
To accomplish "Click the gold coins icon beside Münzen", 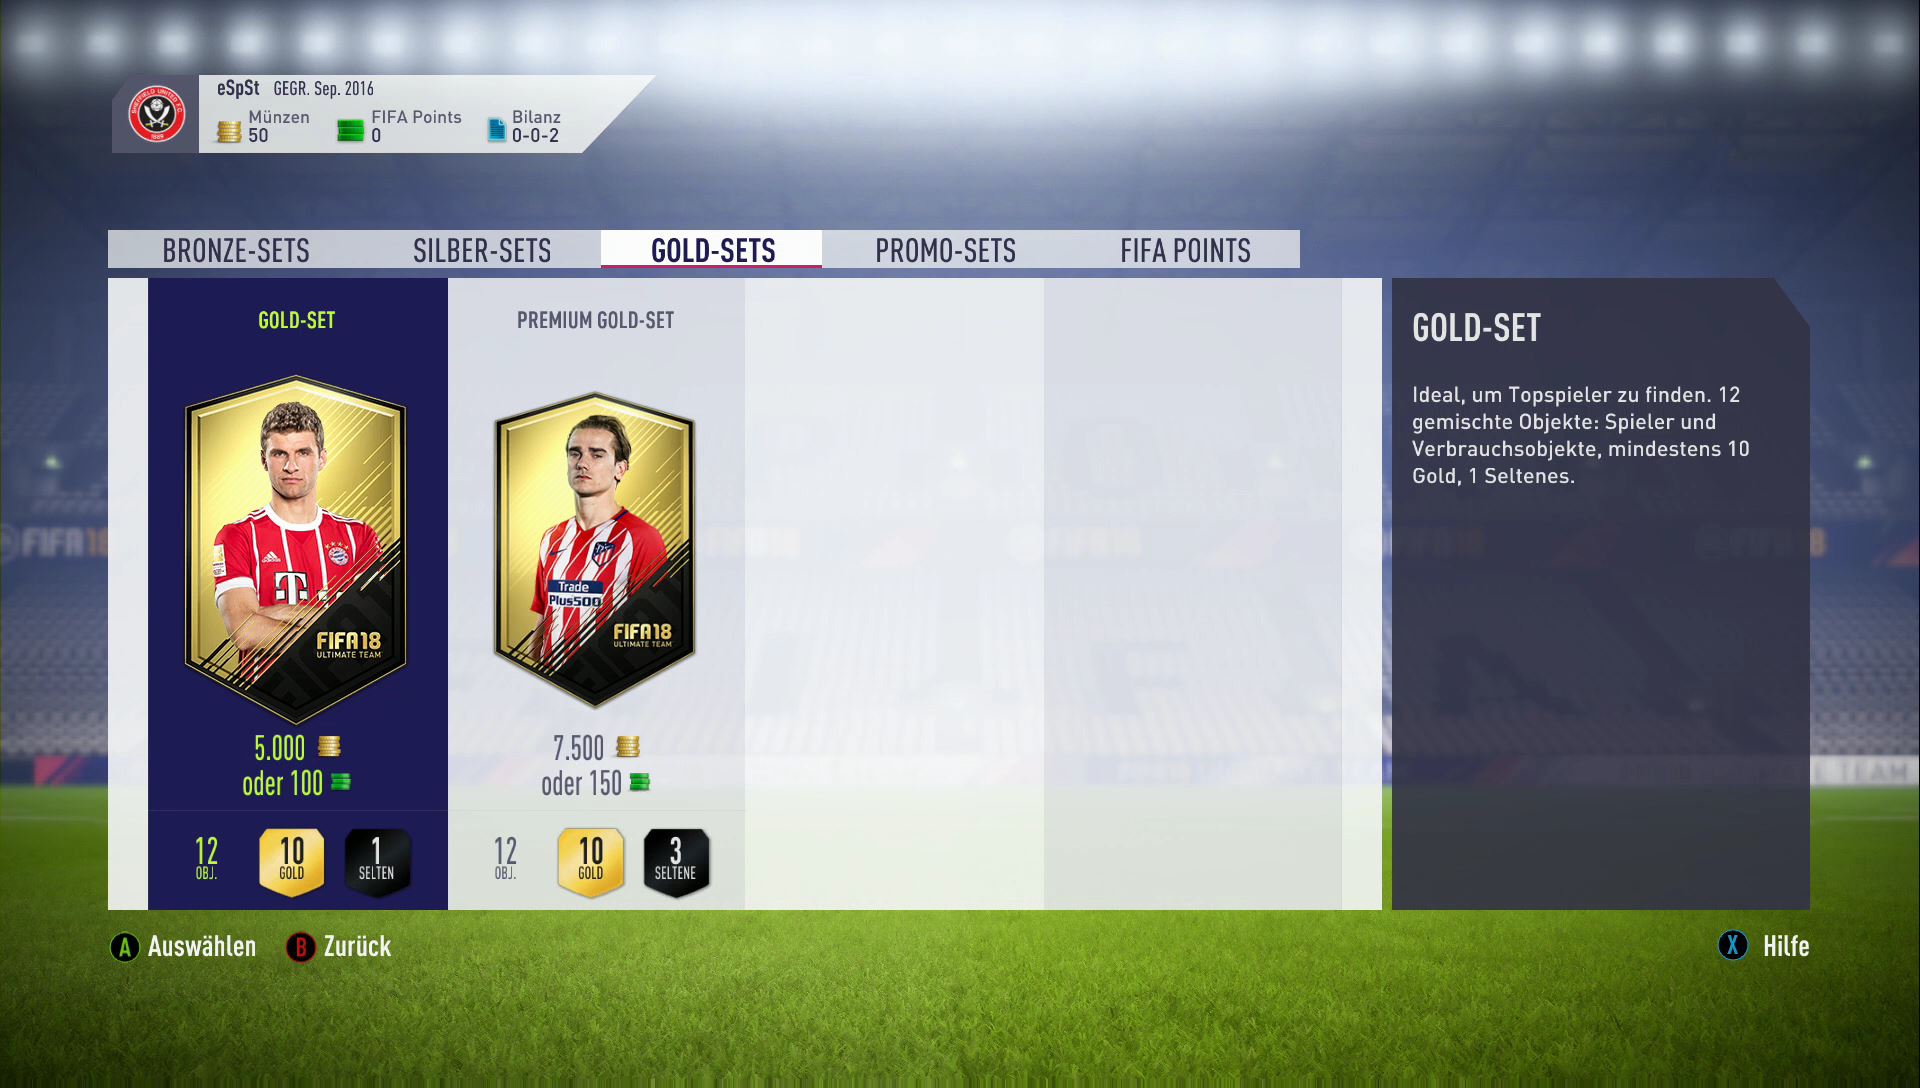I will (x=229, y=132).
